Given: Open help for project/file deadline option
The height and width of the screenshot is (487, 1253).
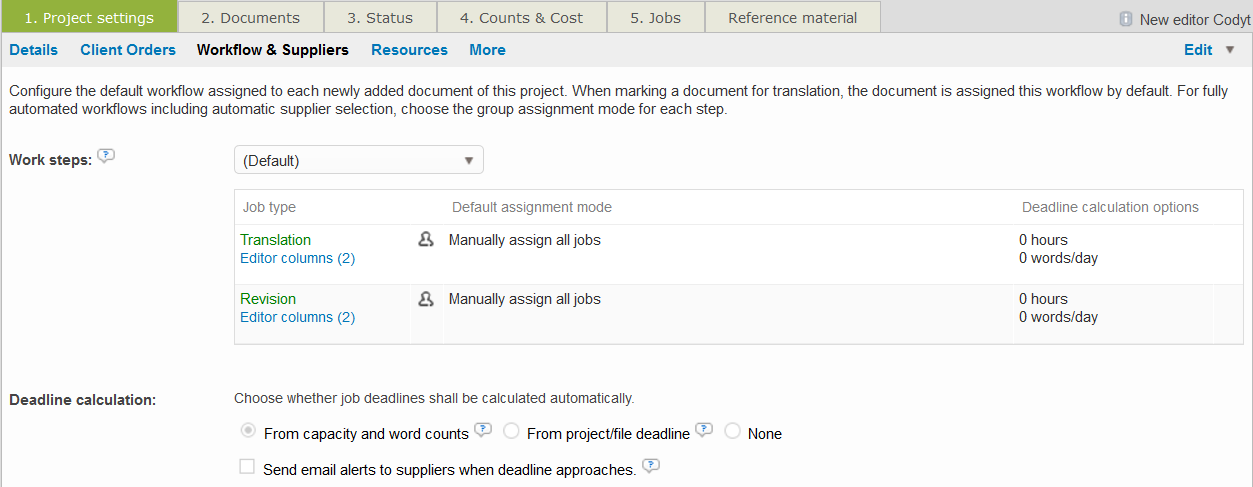Looking at the screenshot, I should point(704,431).
